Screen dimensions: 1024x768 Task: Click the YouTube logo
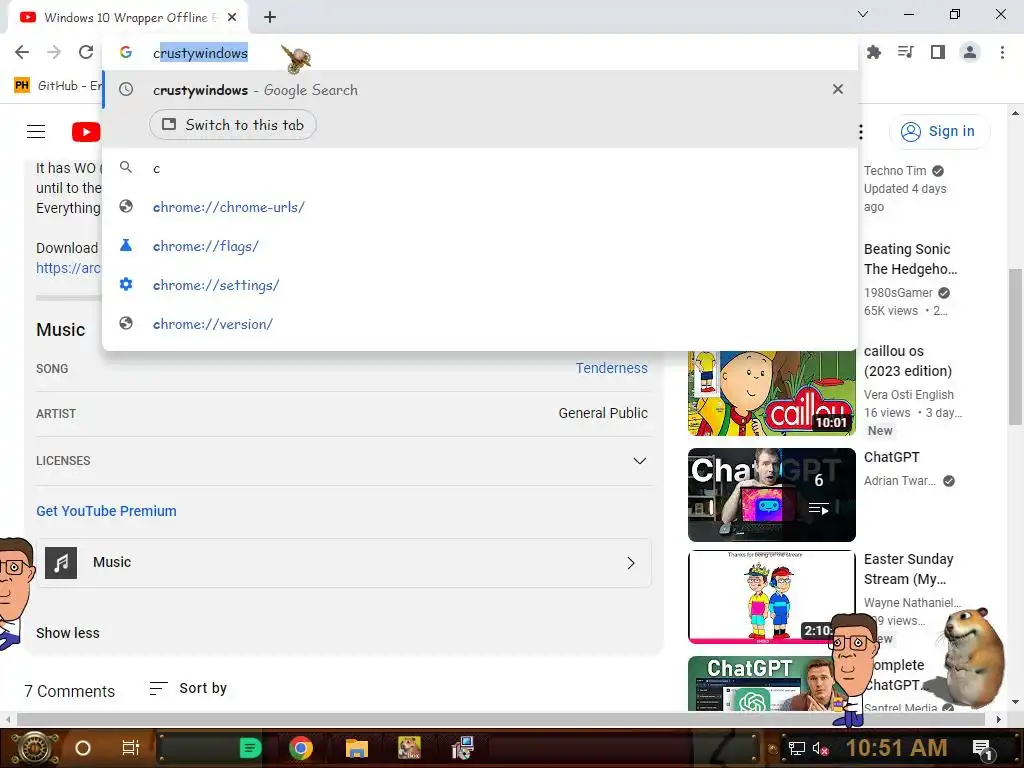pos(86,132)
